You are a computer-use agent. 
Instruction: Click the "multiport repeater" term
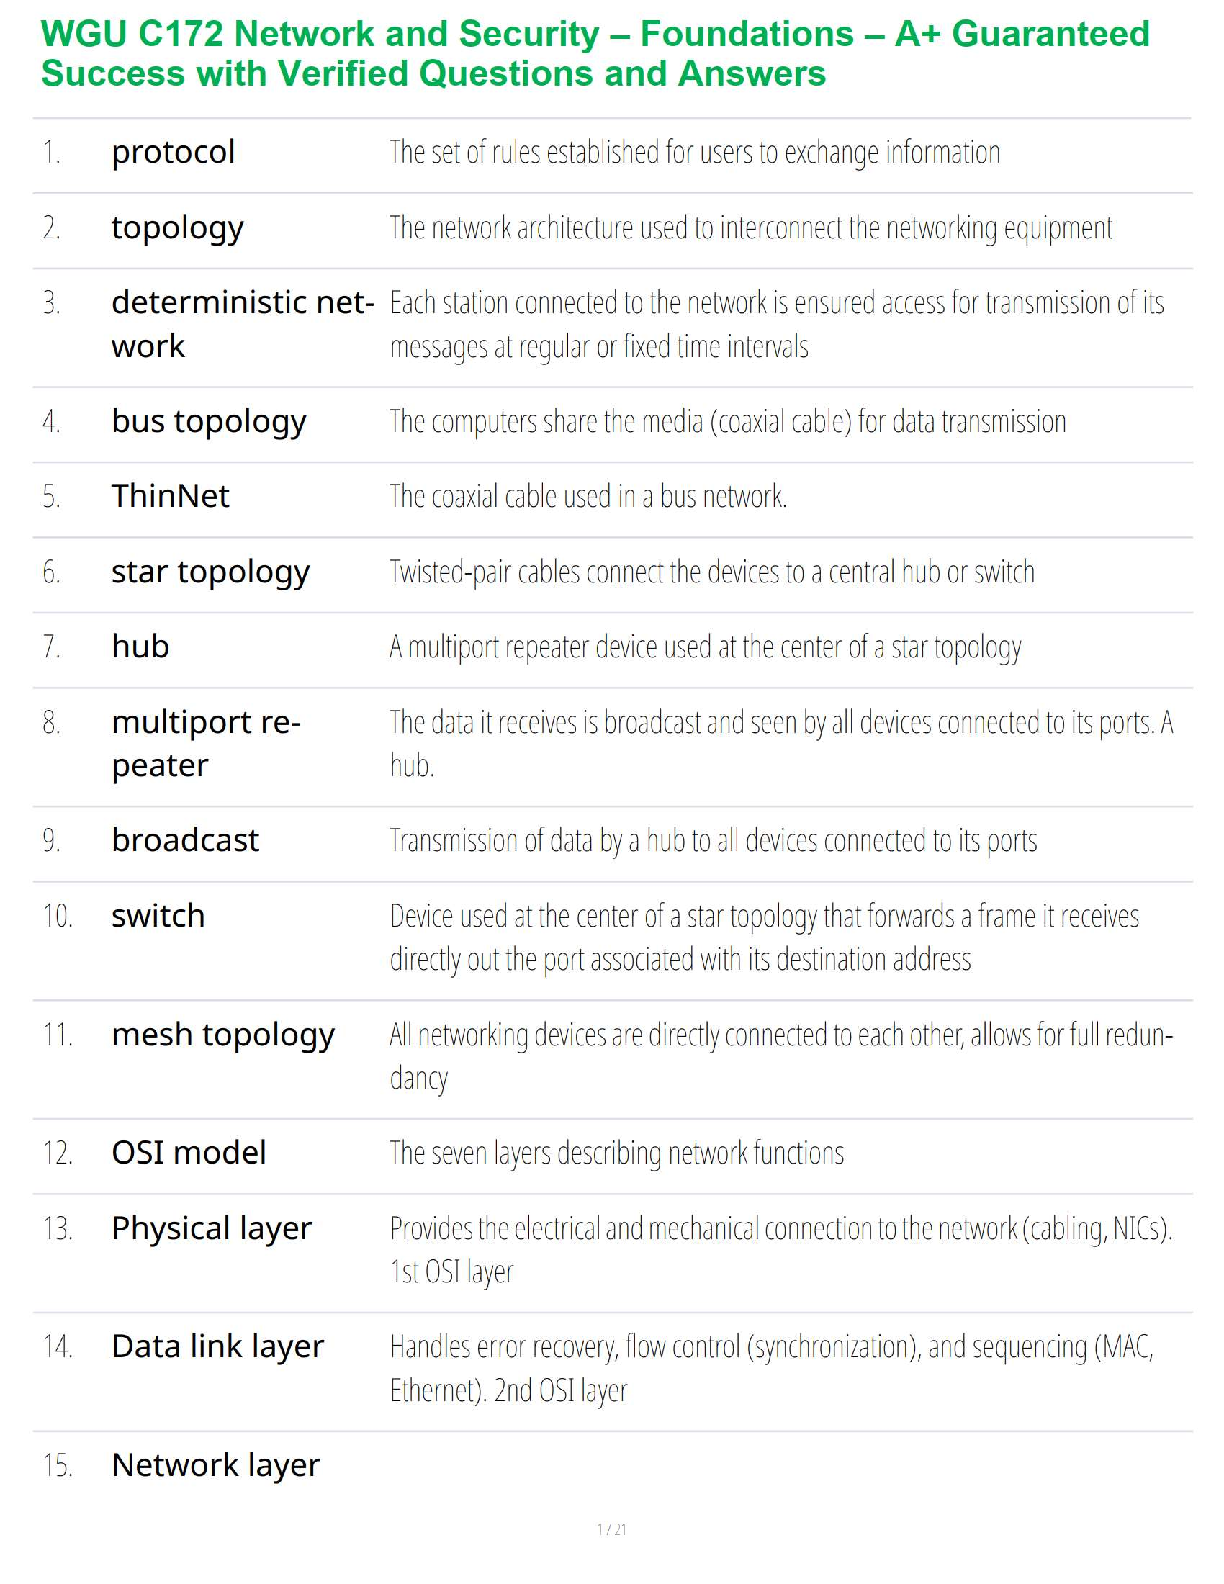coord(205,743)
